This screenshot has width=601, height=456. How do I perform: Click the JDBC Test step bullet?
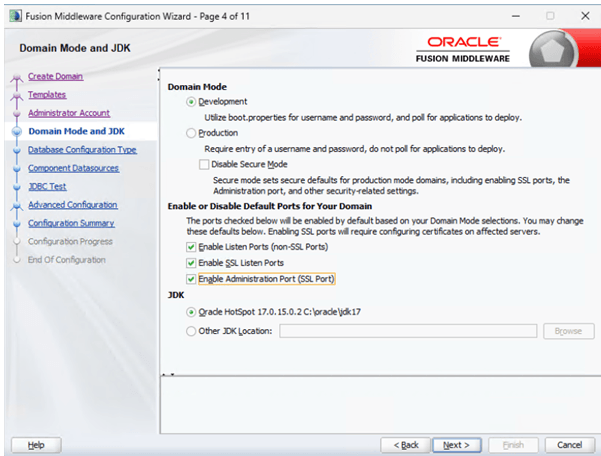[16, 187]
